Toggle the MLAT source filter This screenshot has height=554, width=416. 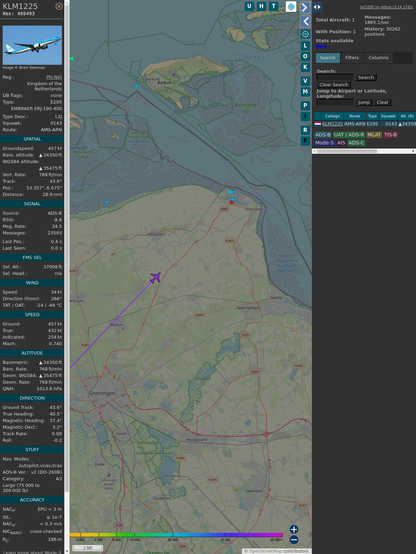[x=374, y=135]
